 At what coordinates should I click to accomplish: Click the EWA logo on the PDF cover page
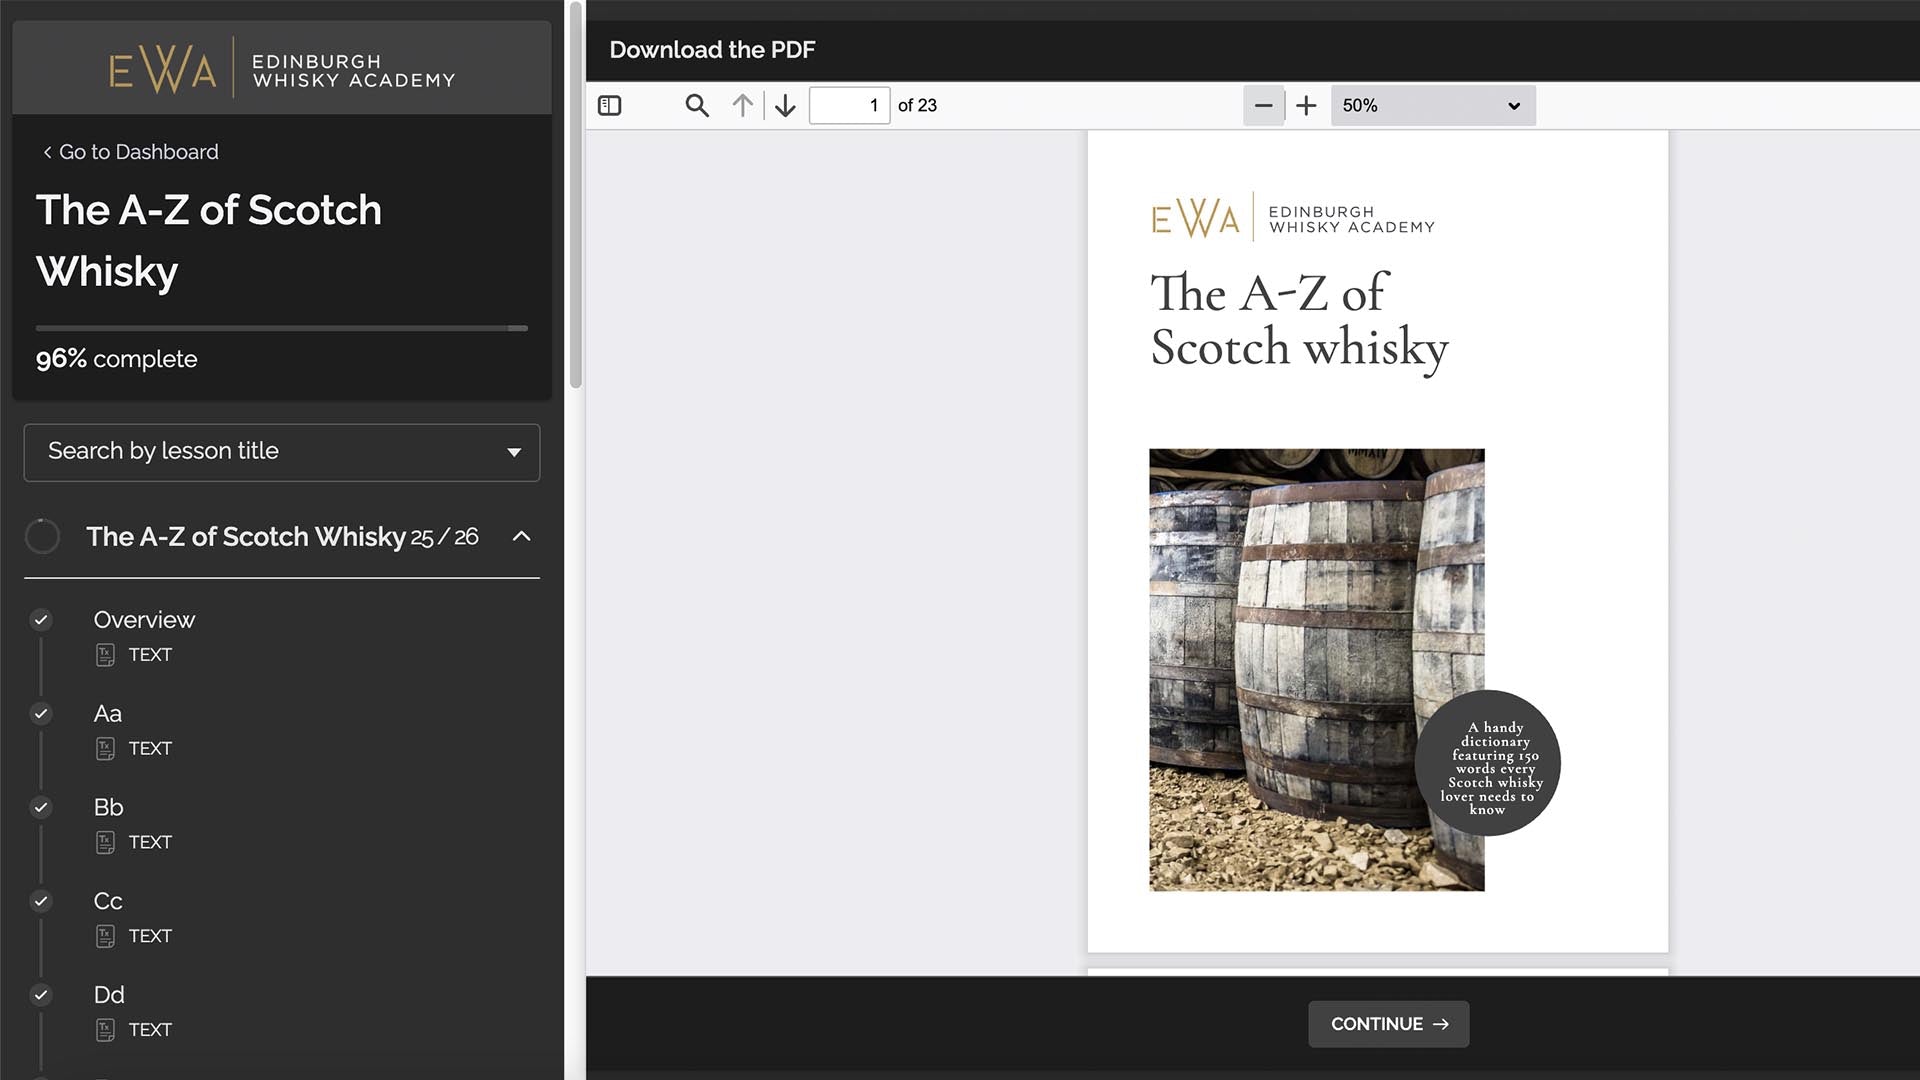(1293, 217)
